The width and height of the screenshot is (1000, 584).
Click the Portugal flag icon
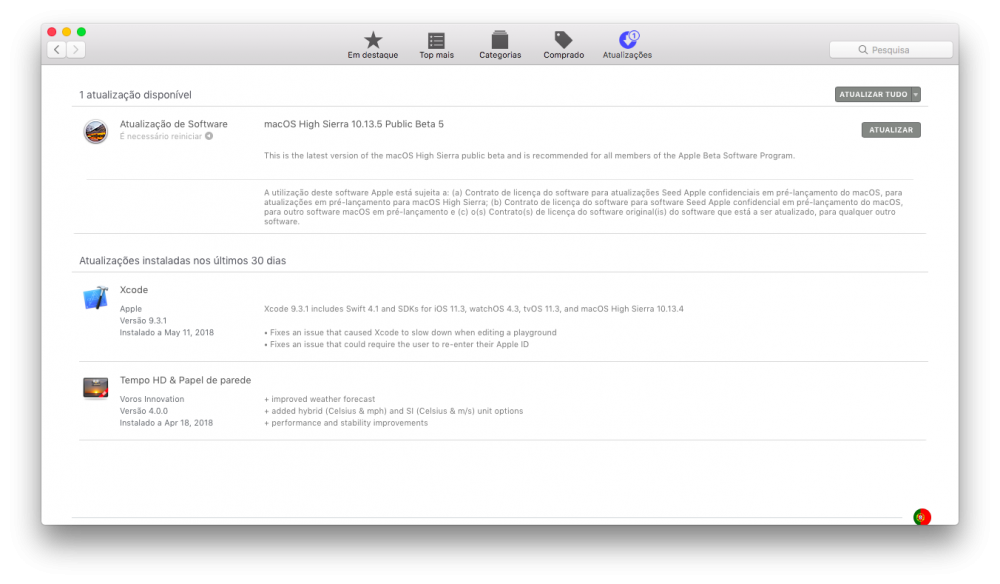point(922,517)
